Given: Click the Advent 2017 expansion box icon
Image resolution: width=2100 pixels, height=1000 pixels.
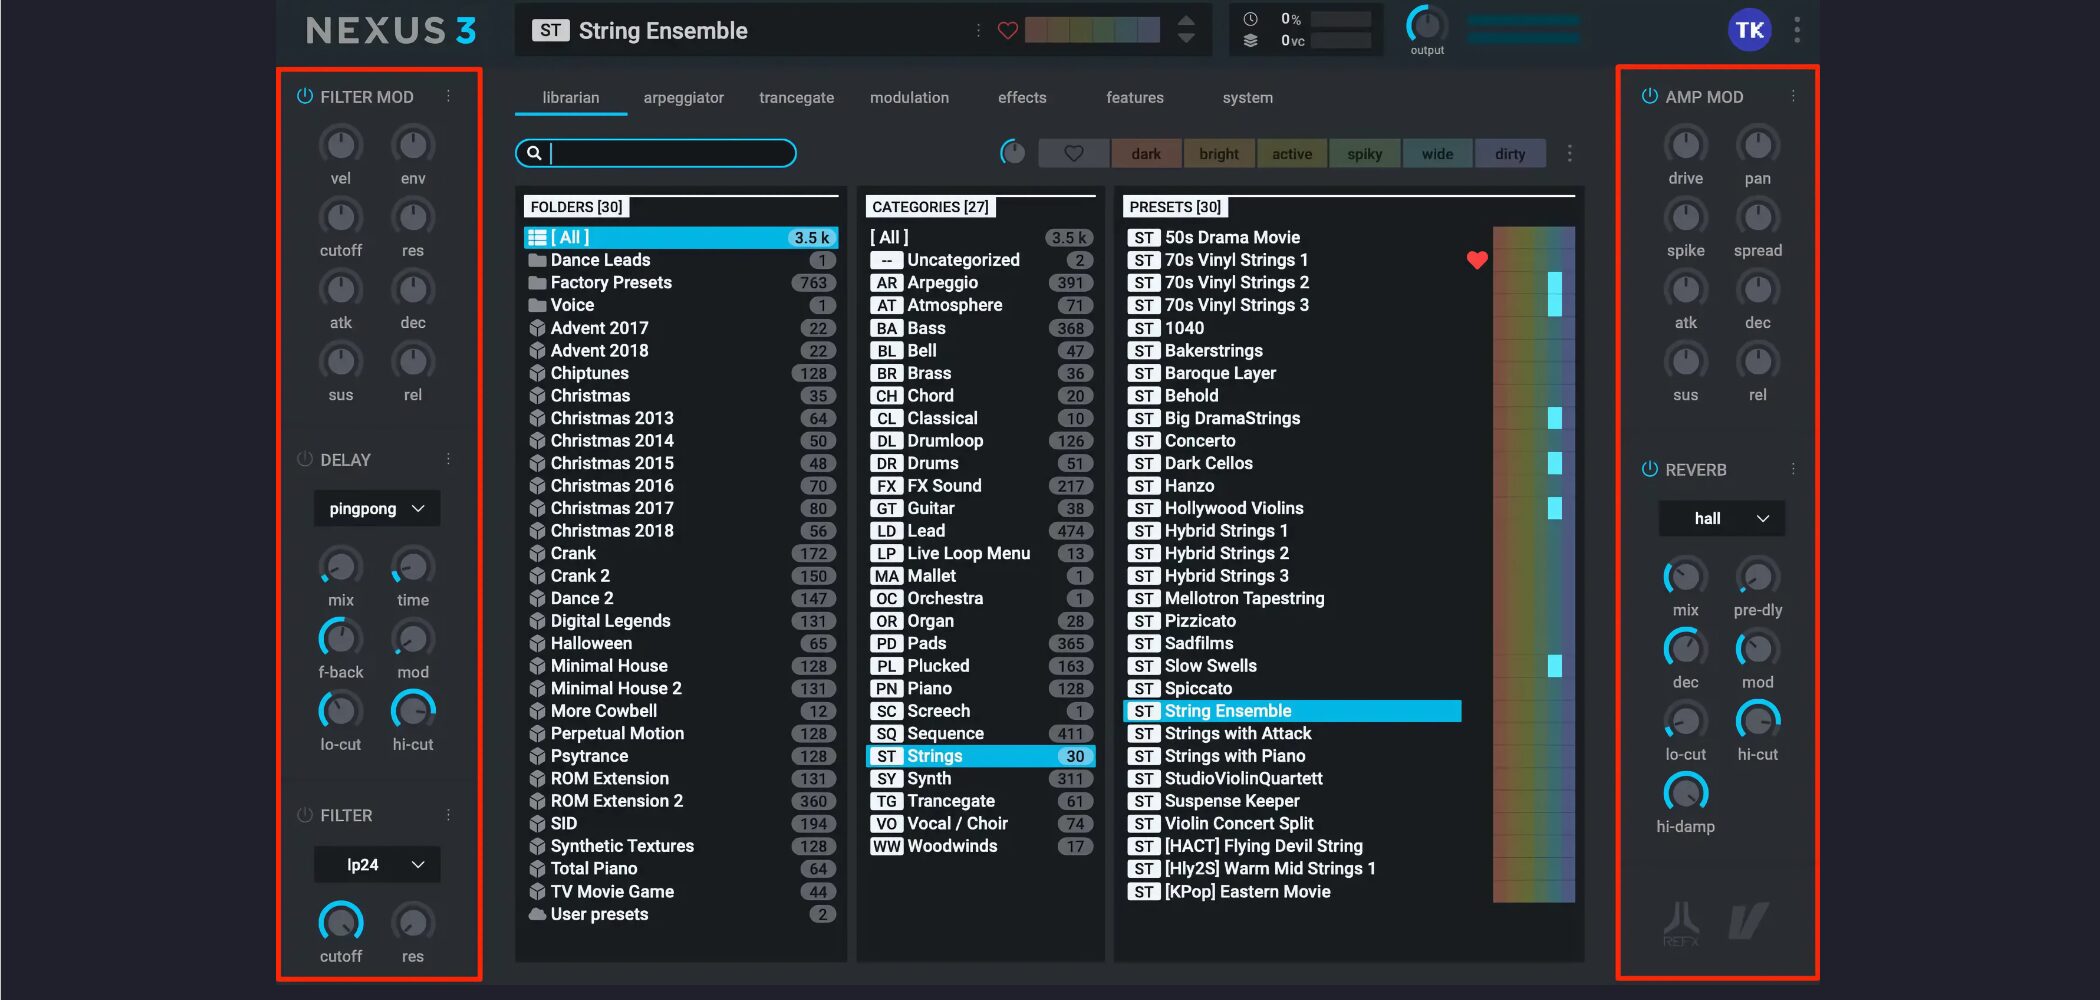Looking at the screenshot, I should 537,328.
